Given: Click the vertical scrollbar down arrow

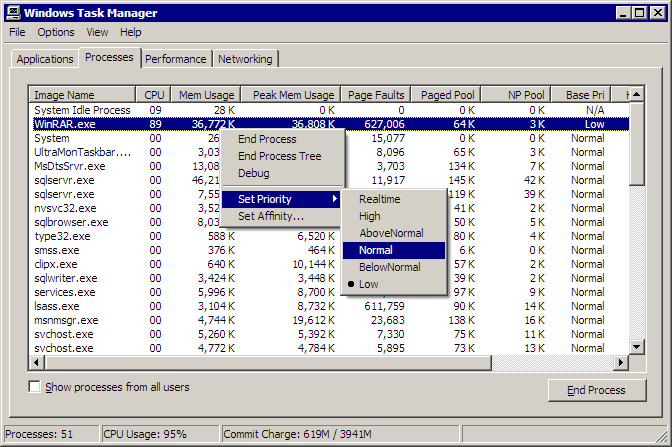Looking at the screenshot, I should tap(636, 347).
